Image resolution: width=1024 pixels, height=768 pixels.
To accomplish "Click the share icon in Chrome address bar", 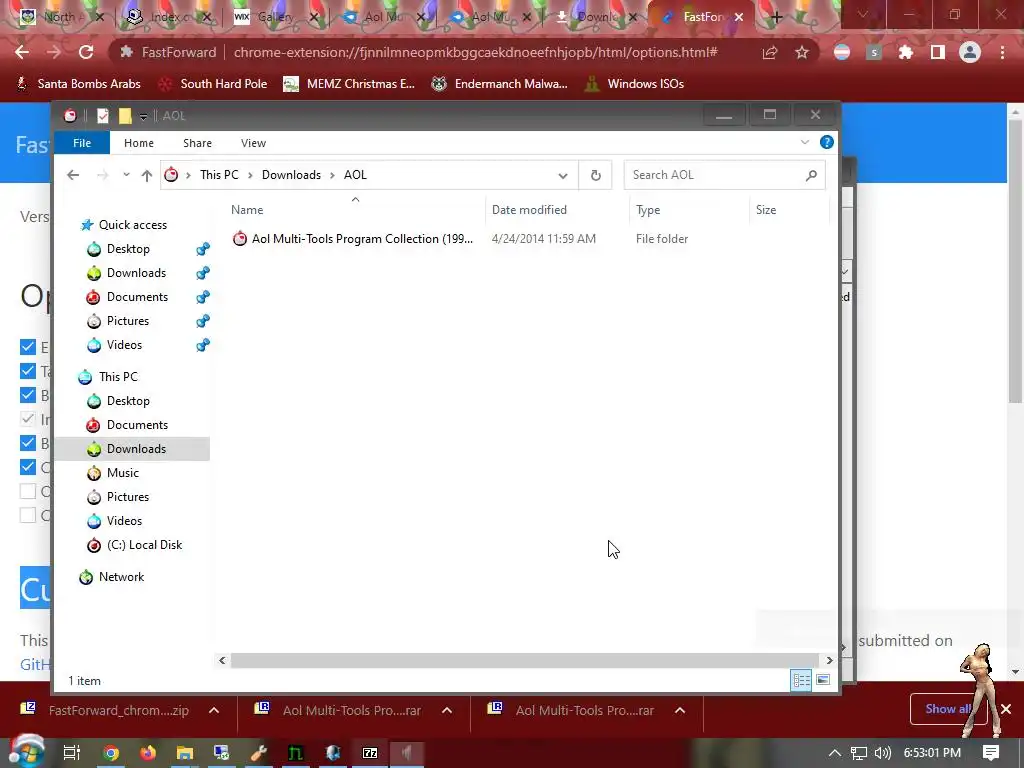I will pos(770,52).
